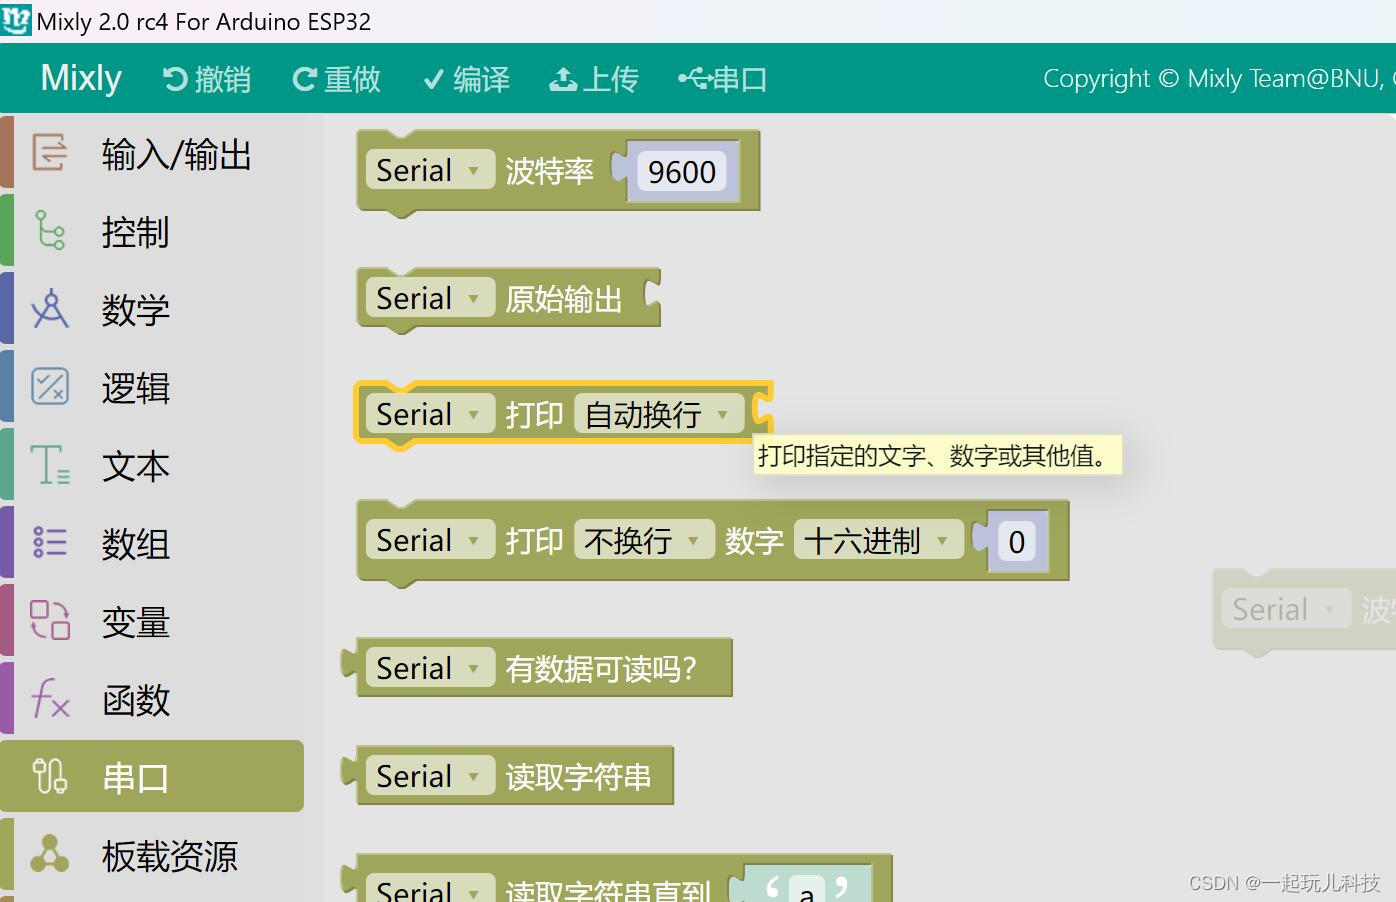Open Serial dropdown on 有数据可读吗 block
1396x902 pixels.
(x=430, y=668)
